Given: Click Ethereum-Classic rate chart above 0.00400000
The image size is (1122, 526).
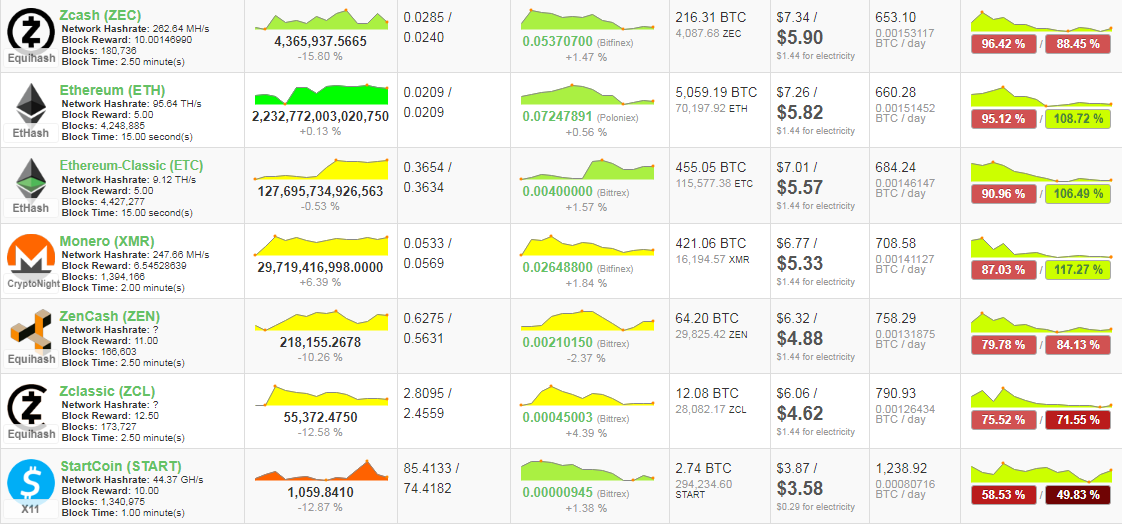Looking at the screenshot, I should 587,170.
